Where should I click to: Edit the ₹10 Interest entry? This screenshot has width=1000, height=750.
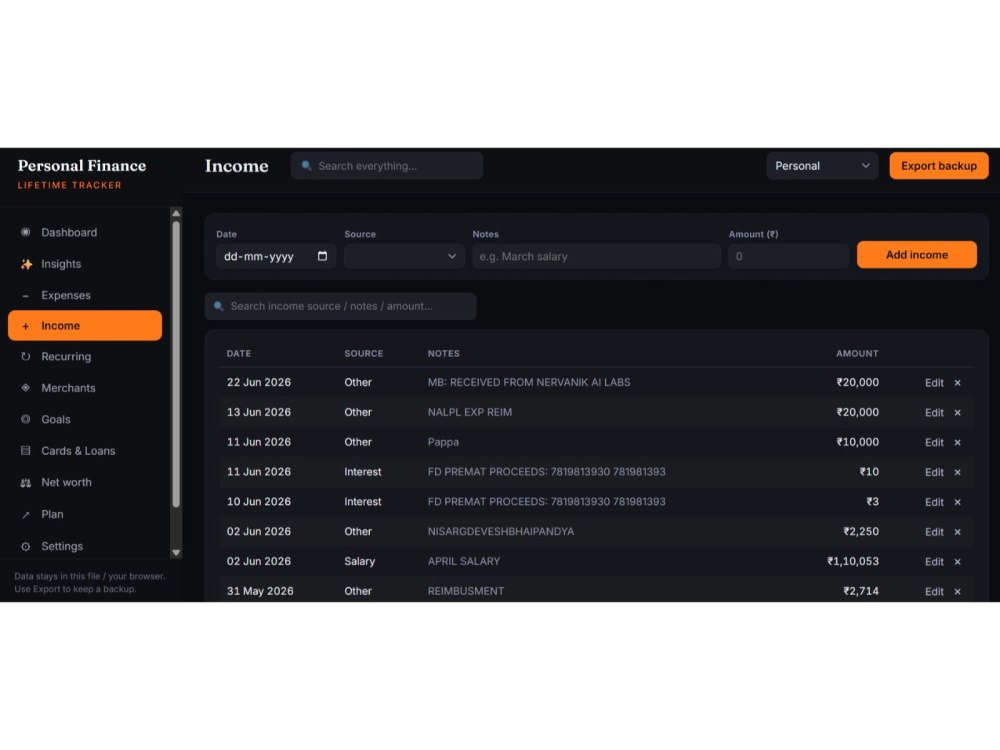click(934, 473)
